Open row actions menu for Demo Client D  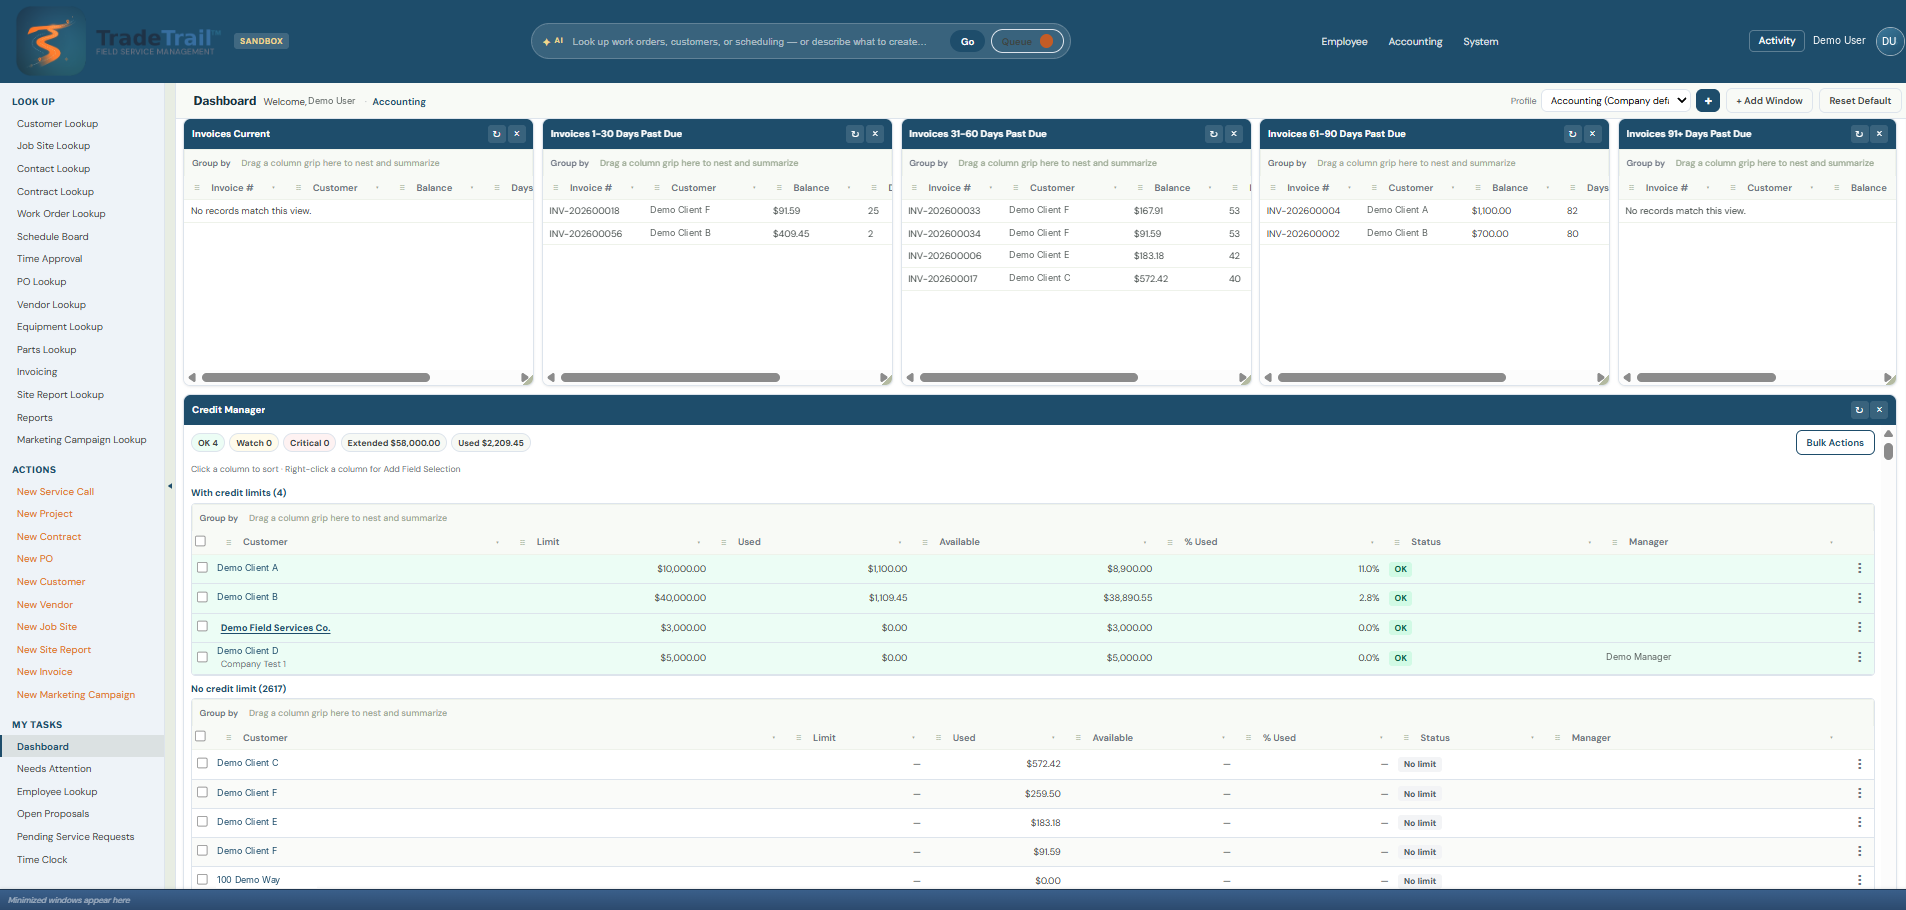(1860, 657)
